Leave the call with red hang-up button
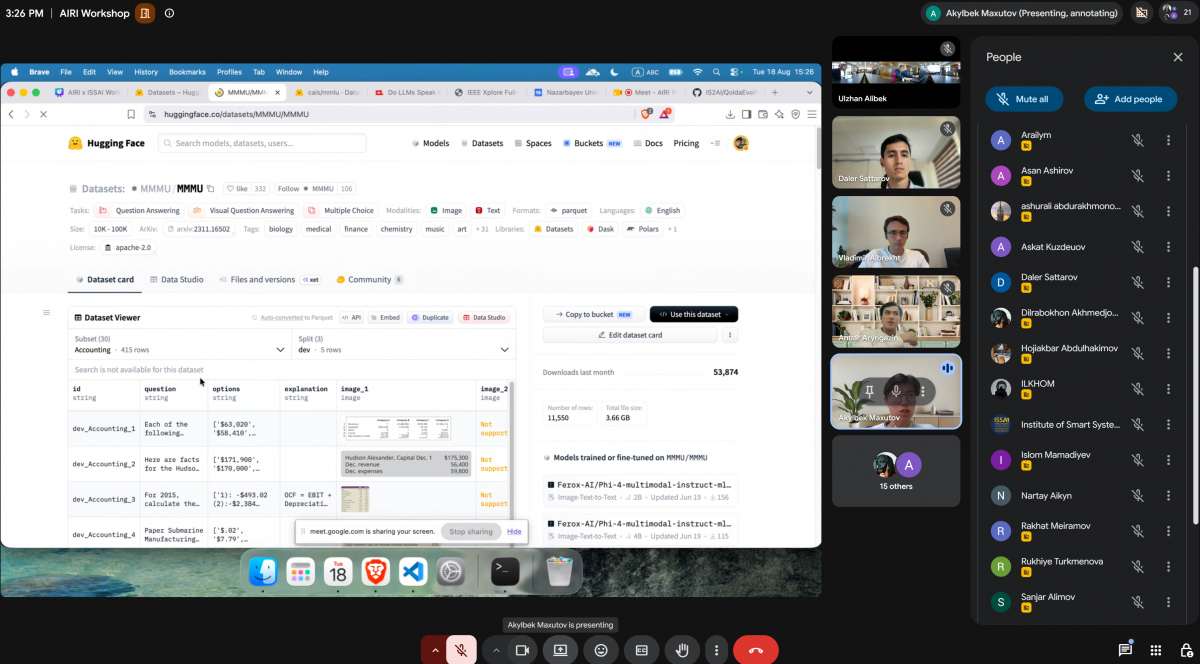 click(756, 650)
